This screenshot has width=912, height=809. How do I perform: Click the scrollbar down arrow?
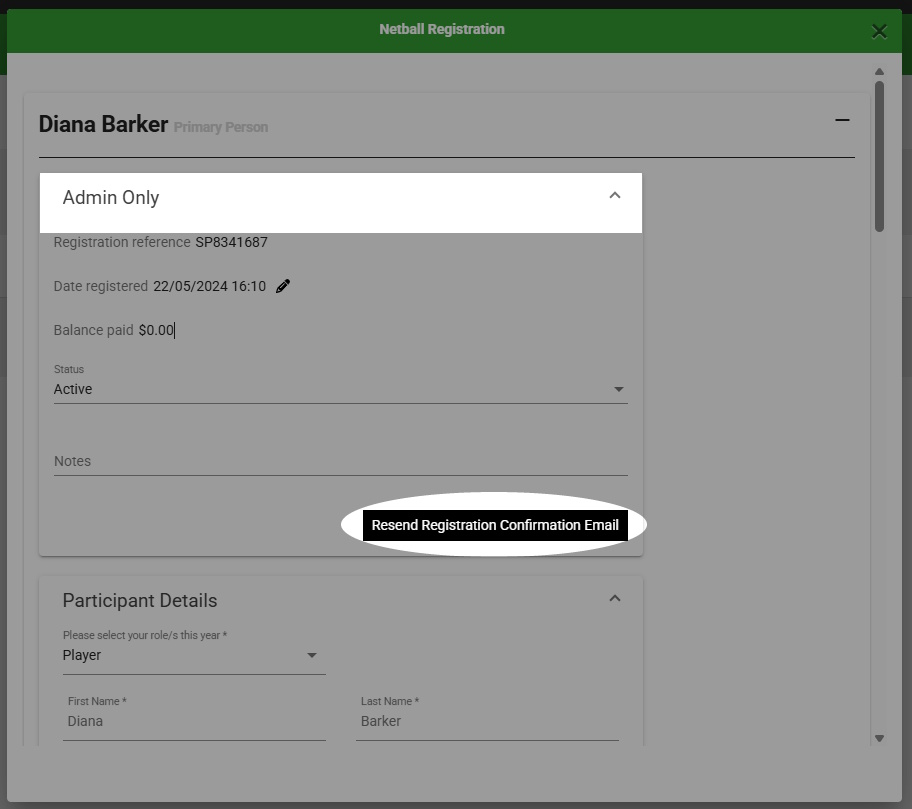coord(879,738)
